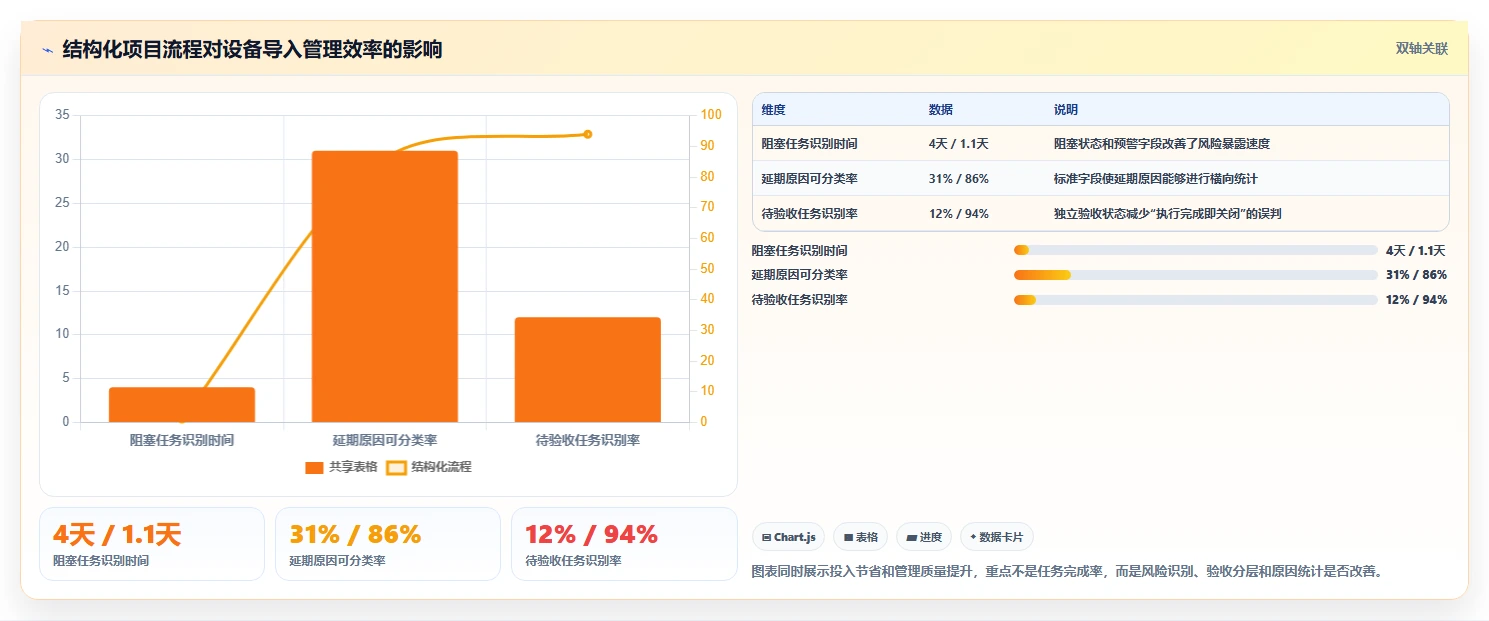Select the 阻塞任务识别时间 table row name

[x=809, y=144]
